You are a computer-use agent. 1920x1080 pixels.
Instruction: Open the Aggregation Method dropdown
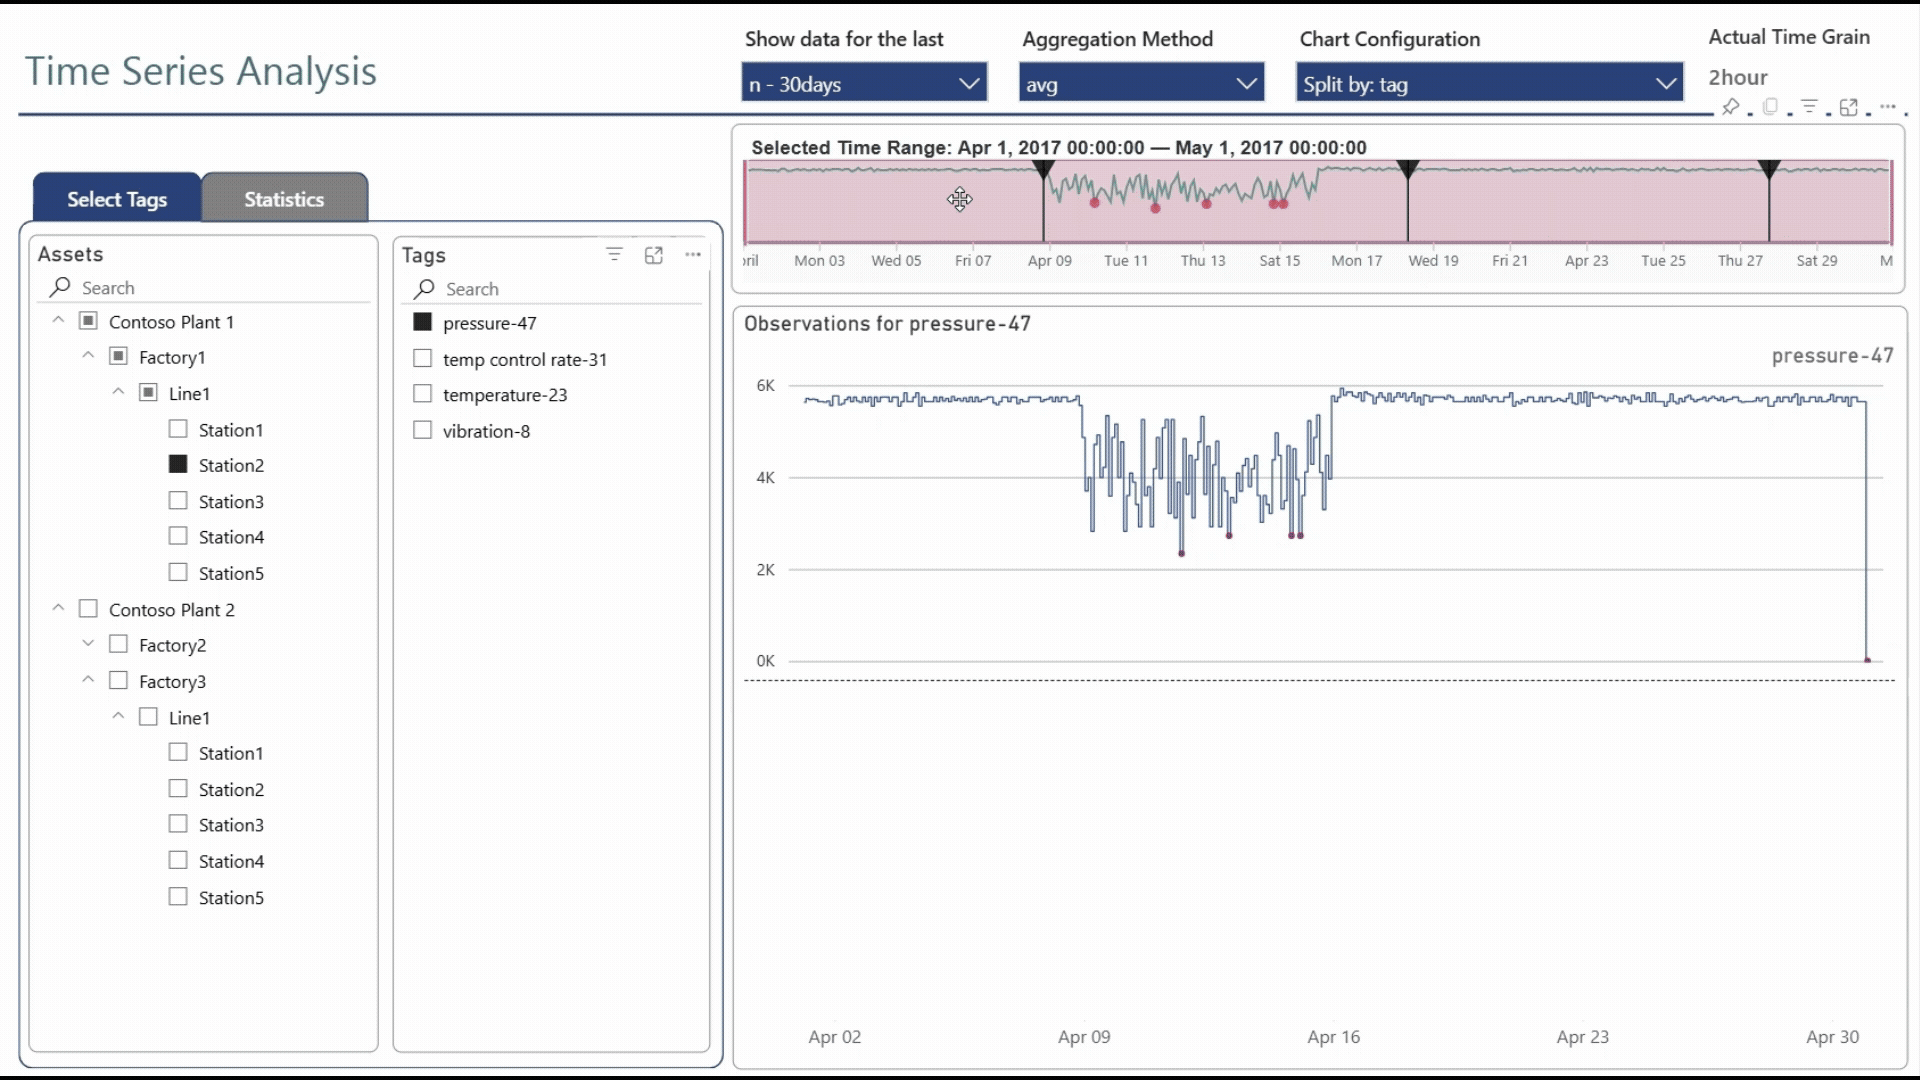click(x=1141, y=83)
